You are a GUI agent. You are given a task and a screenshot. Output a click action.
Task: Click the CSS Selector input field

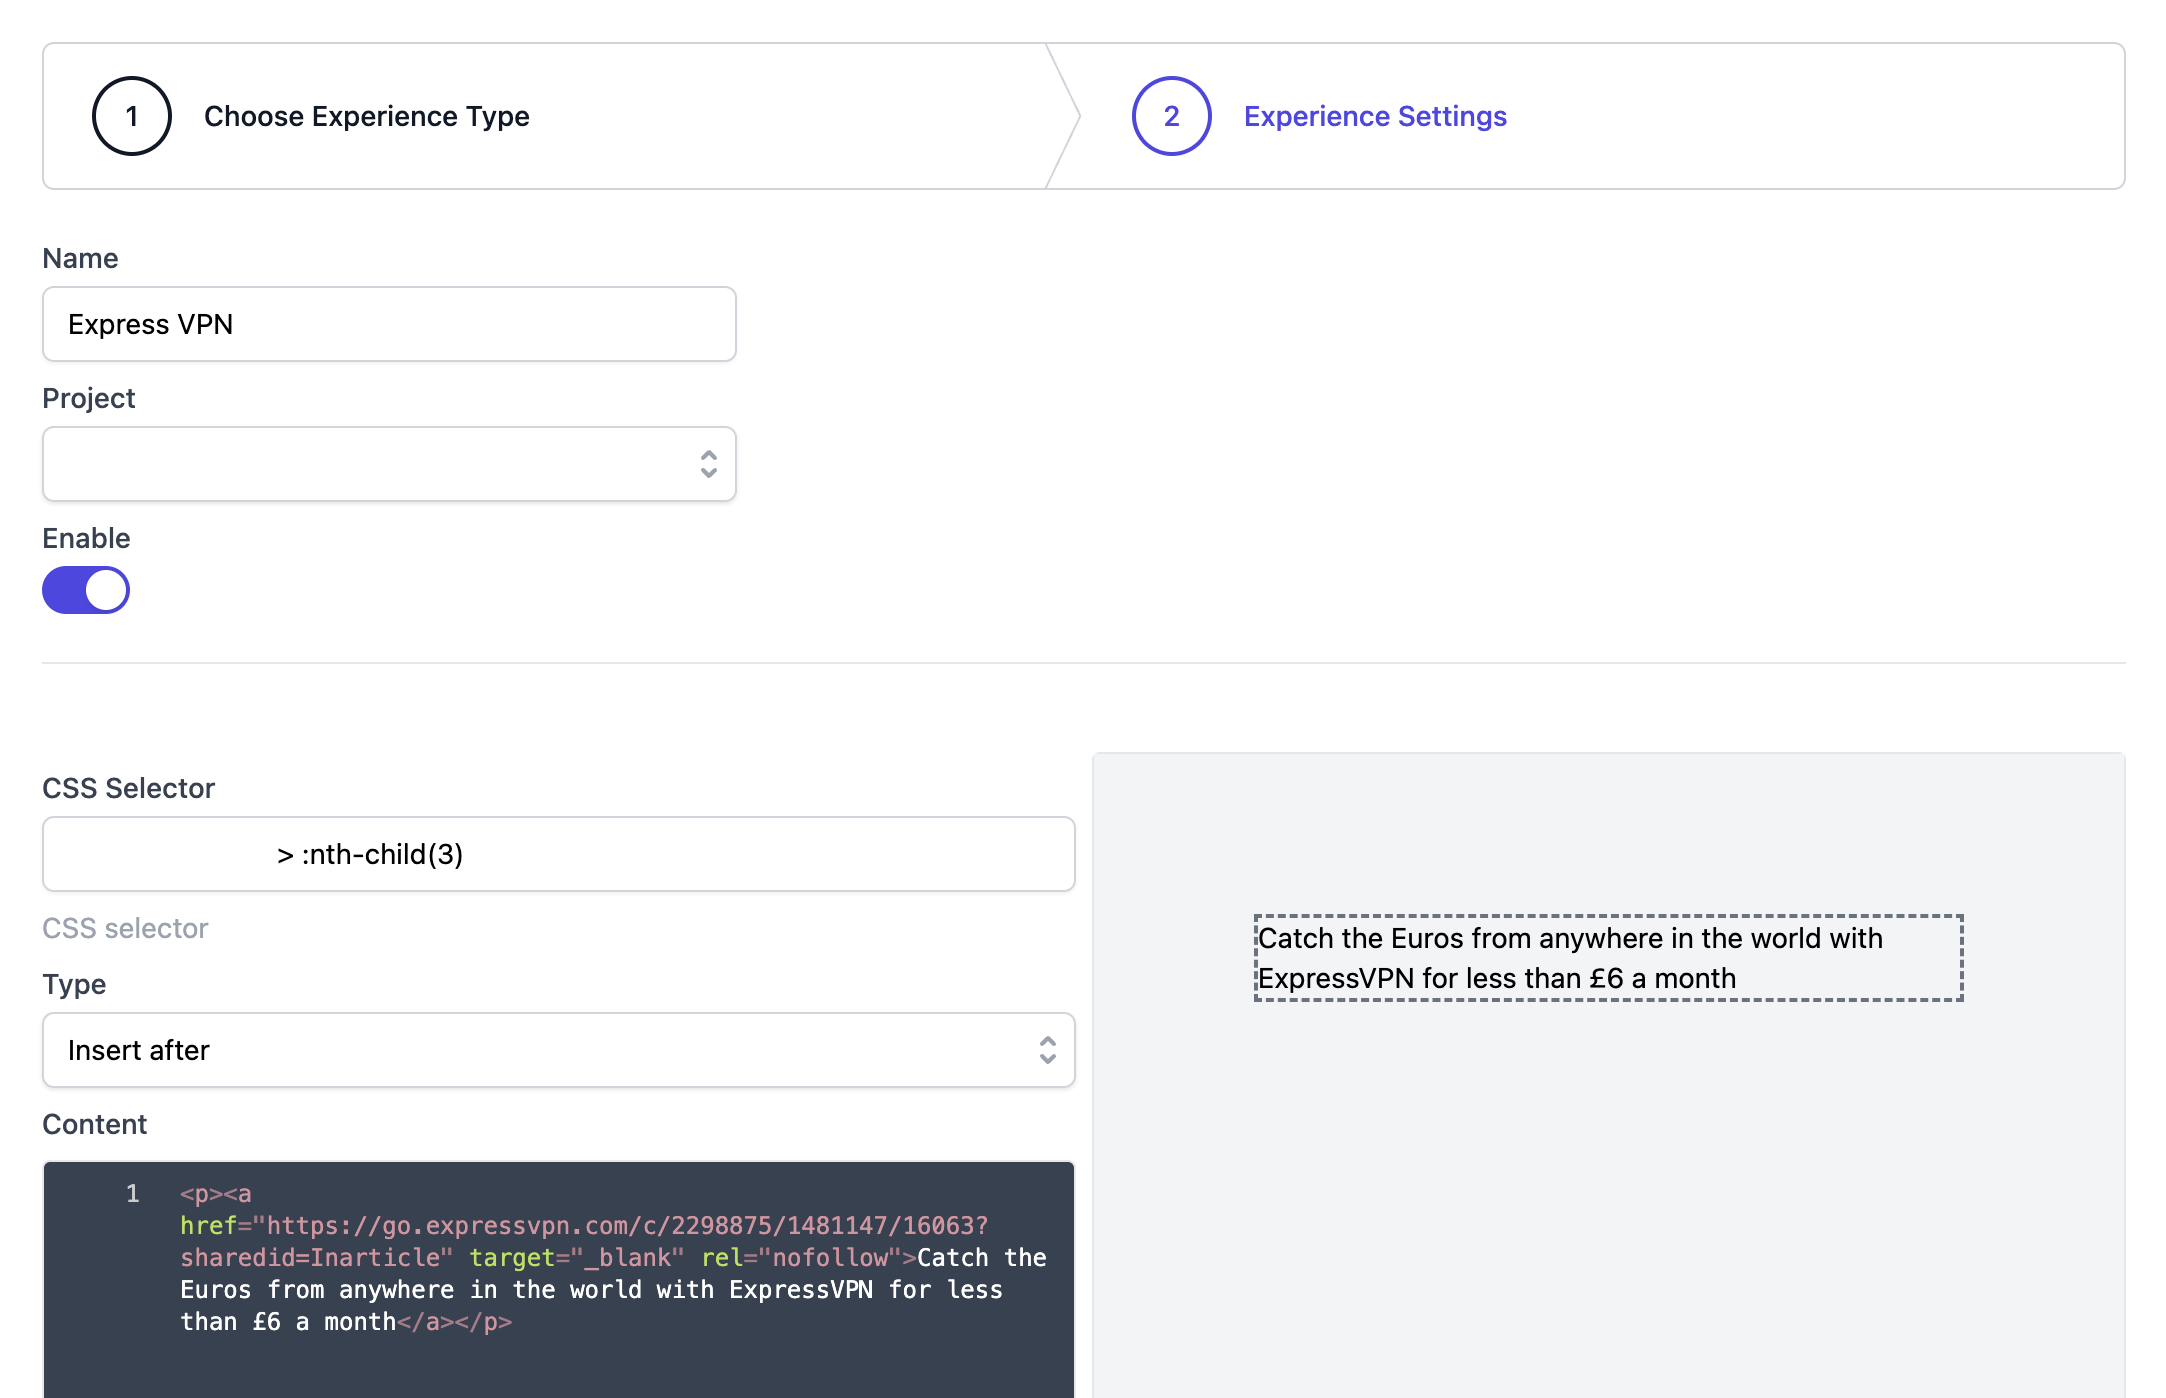pos(558,854)
